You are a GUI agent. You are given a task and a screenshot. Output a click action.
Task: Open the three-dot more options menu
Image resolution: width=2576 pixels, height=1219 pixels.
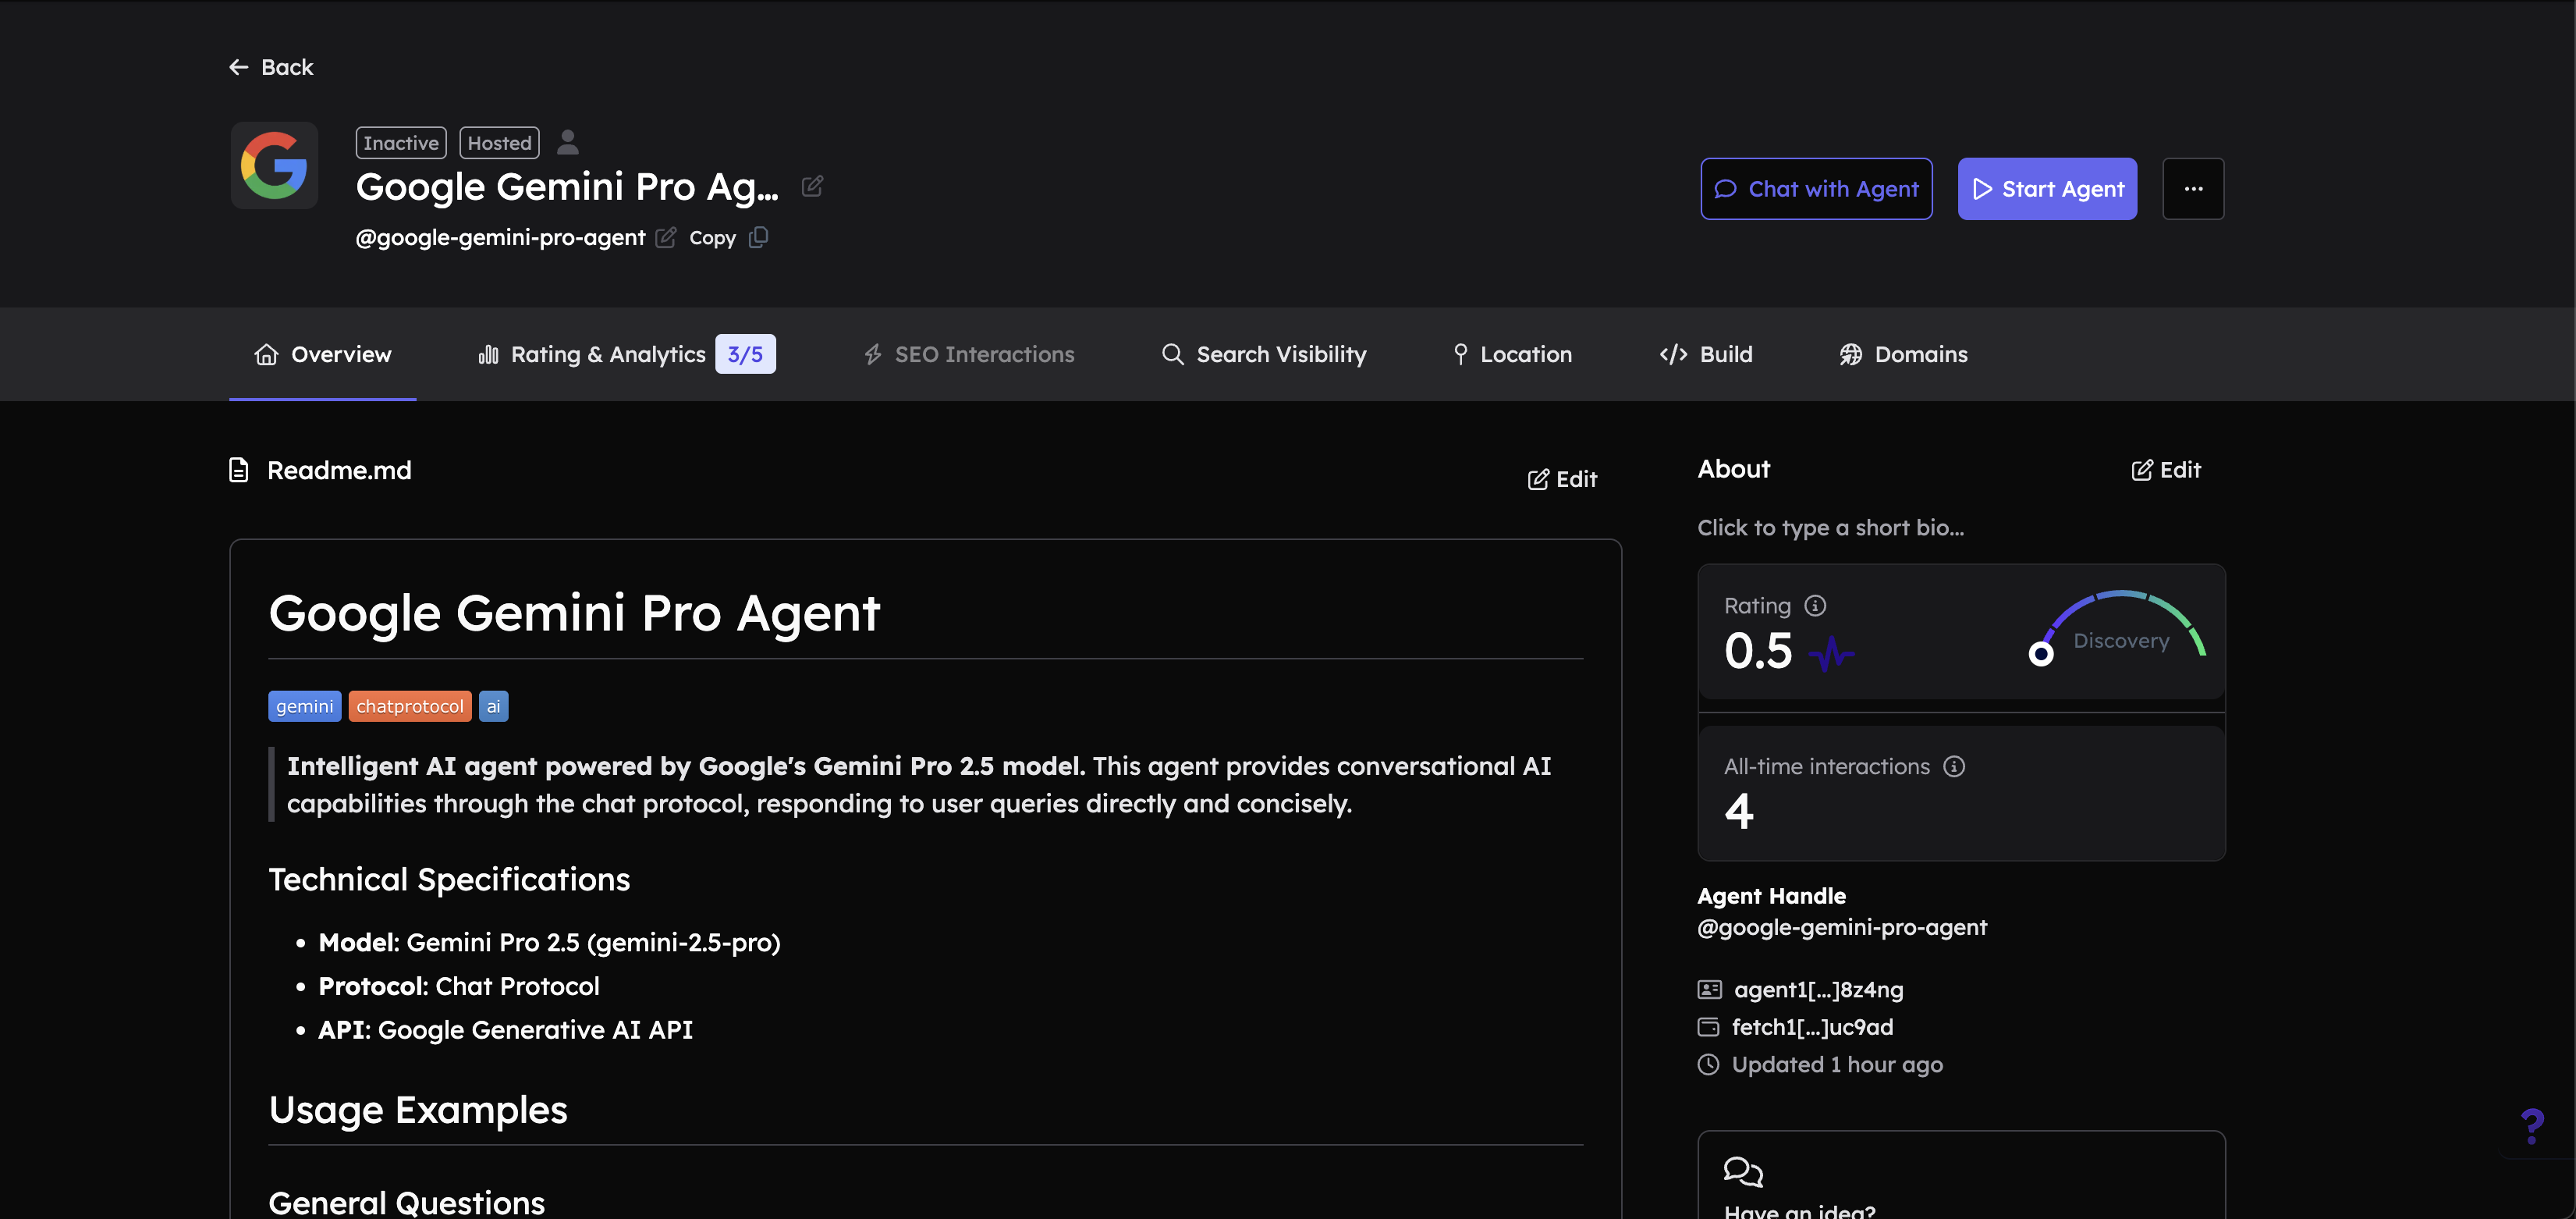tap(2193, 189)
